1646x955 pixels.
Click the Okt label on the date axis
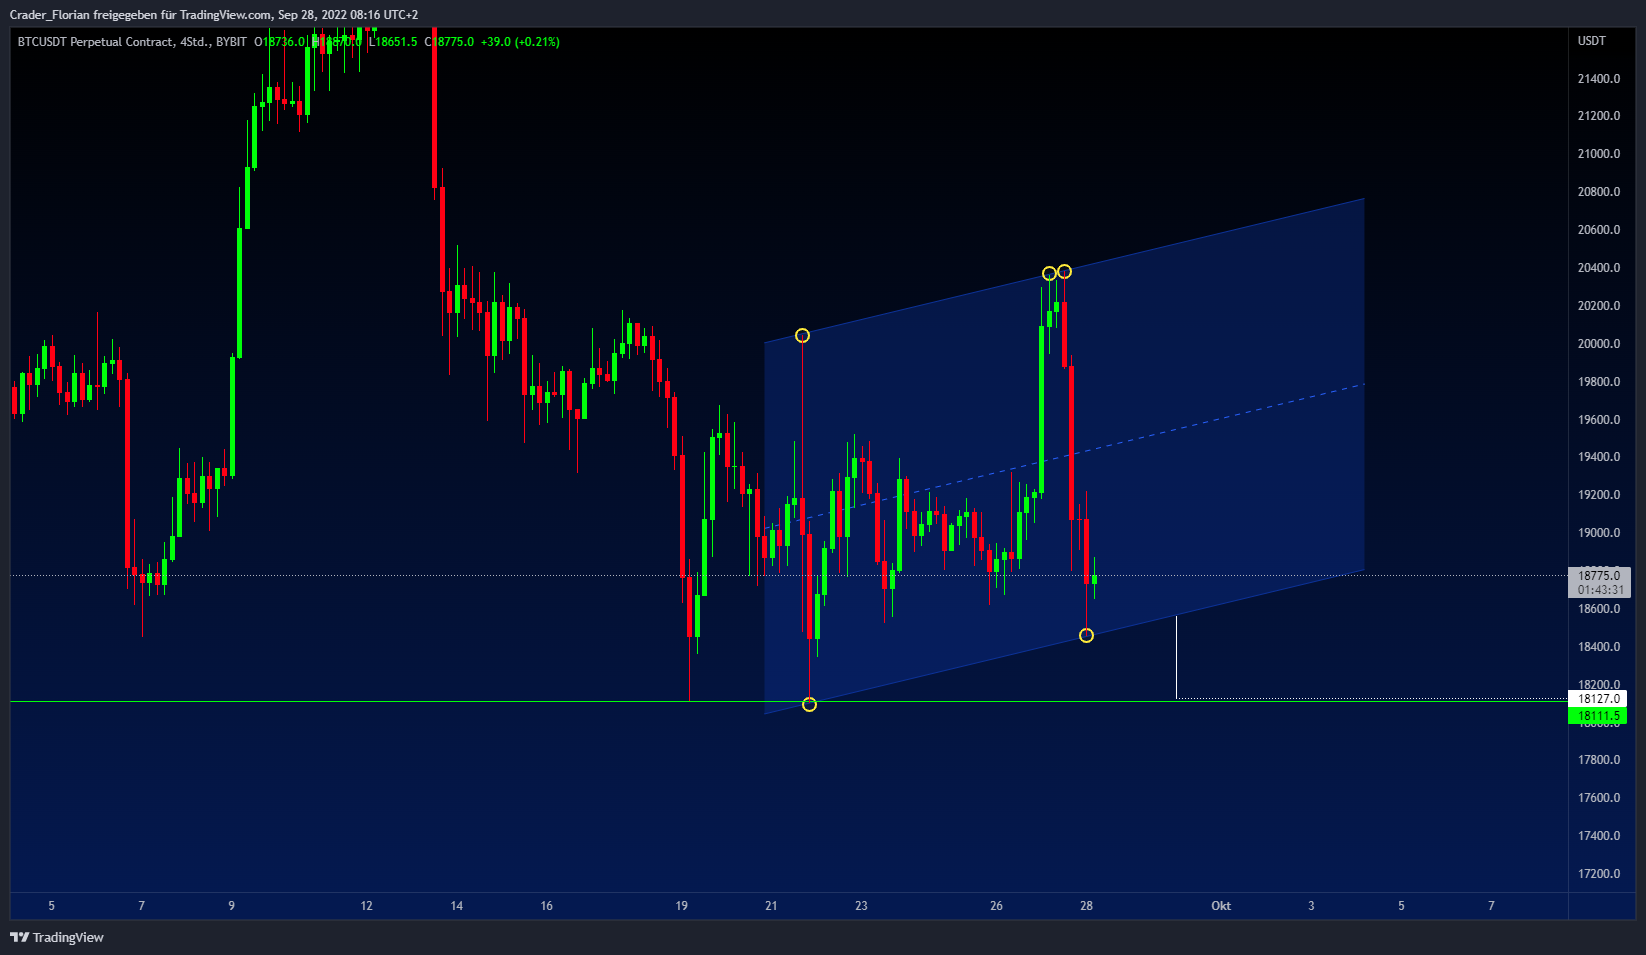click(1221, 906)
